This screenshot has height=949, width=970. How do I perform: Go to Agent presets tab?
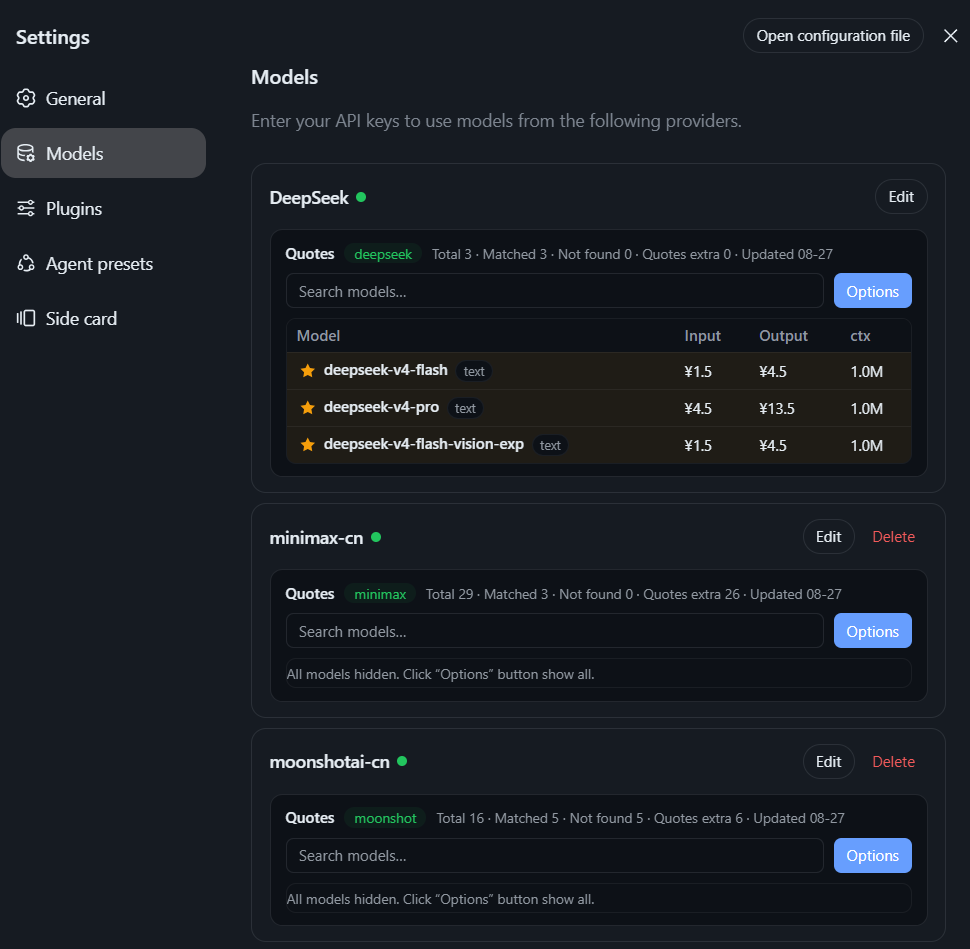tap(103, 264)
